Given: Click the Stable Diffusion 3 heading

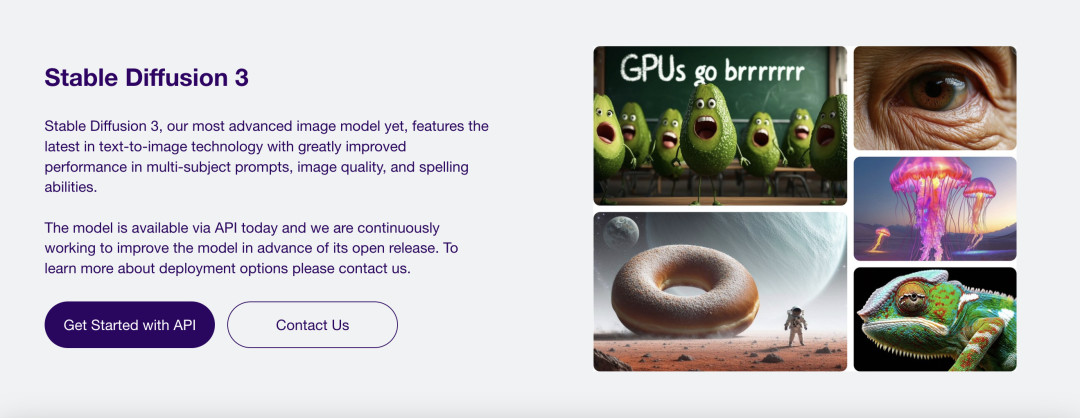Looking at the screenshot, I should point(147,77).
